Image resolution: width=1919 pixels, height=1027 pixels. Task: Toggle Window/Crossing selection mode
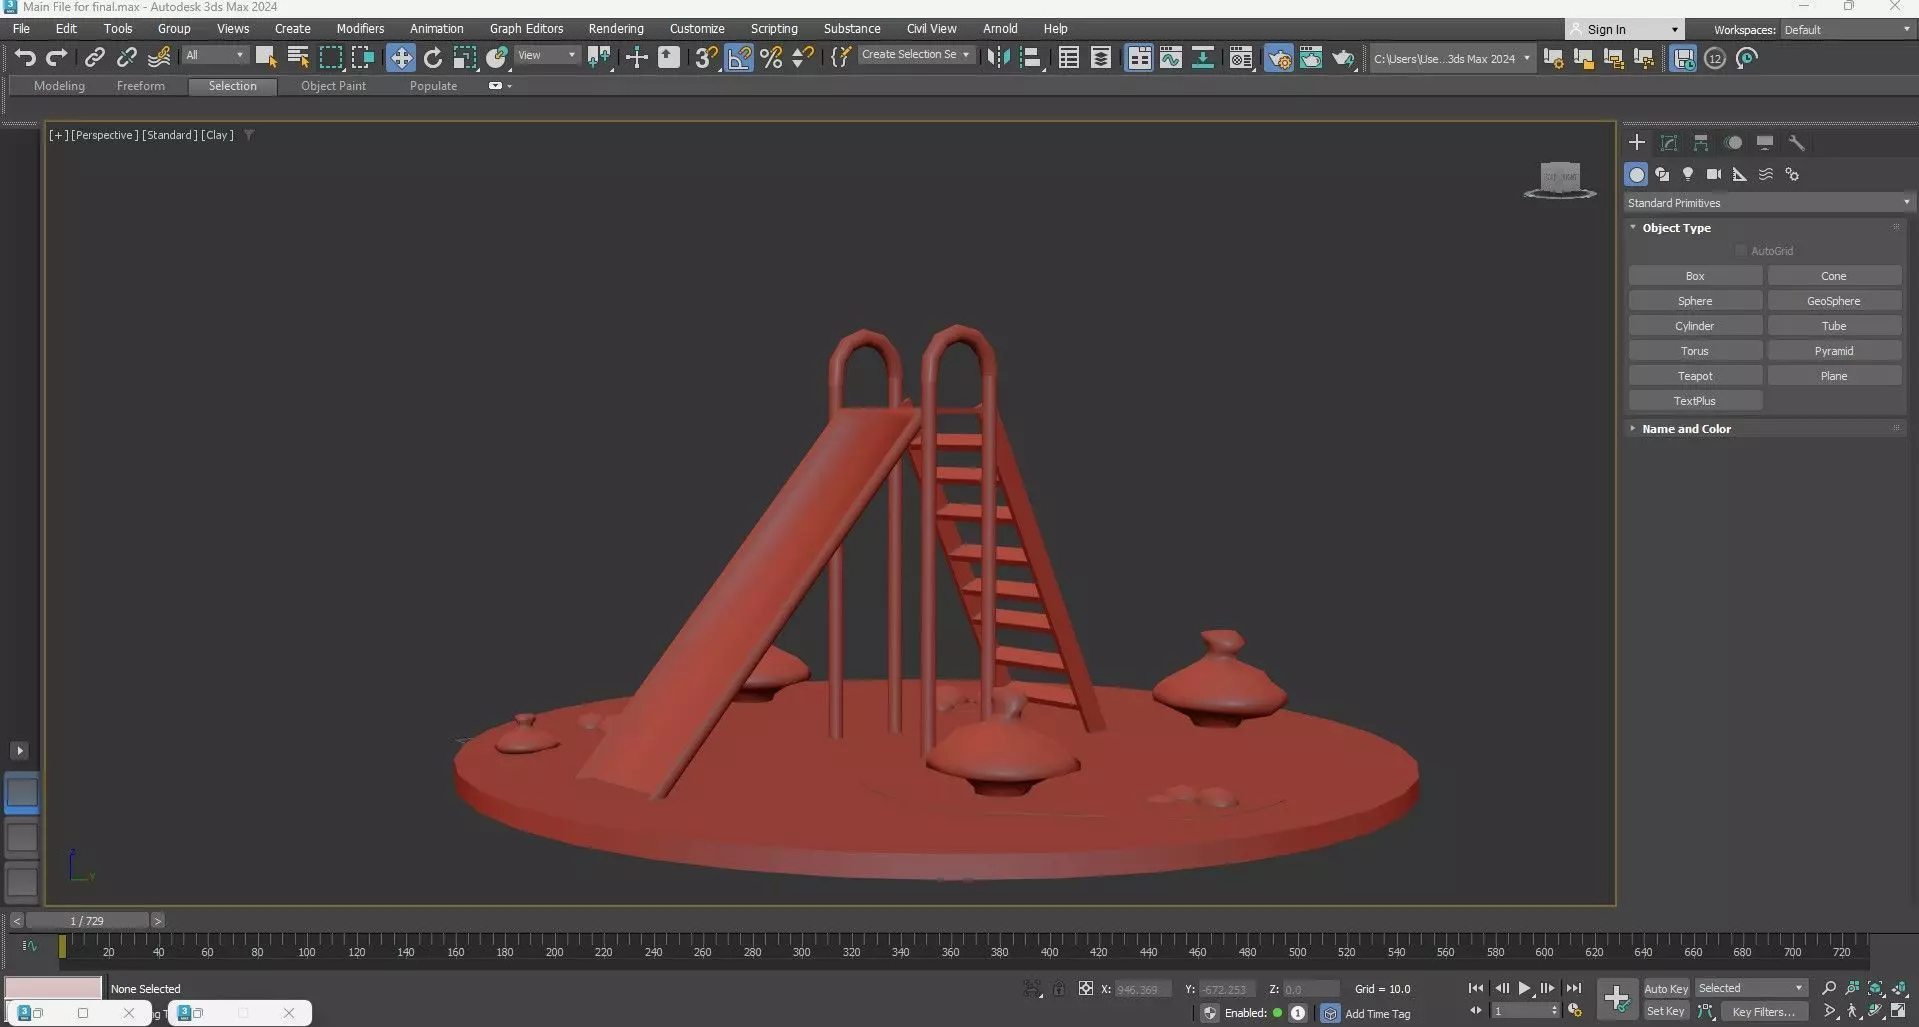pos(362,58)
